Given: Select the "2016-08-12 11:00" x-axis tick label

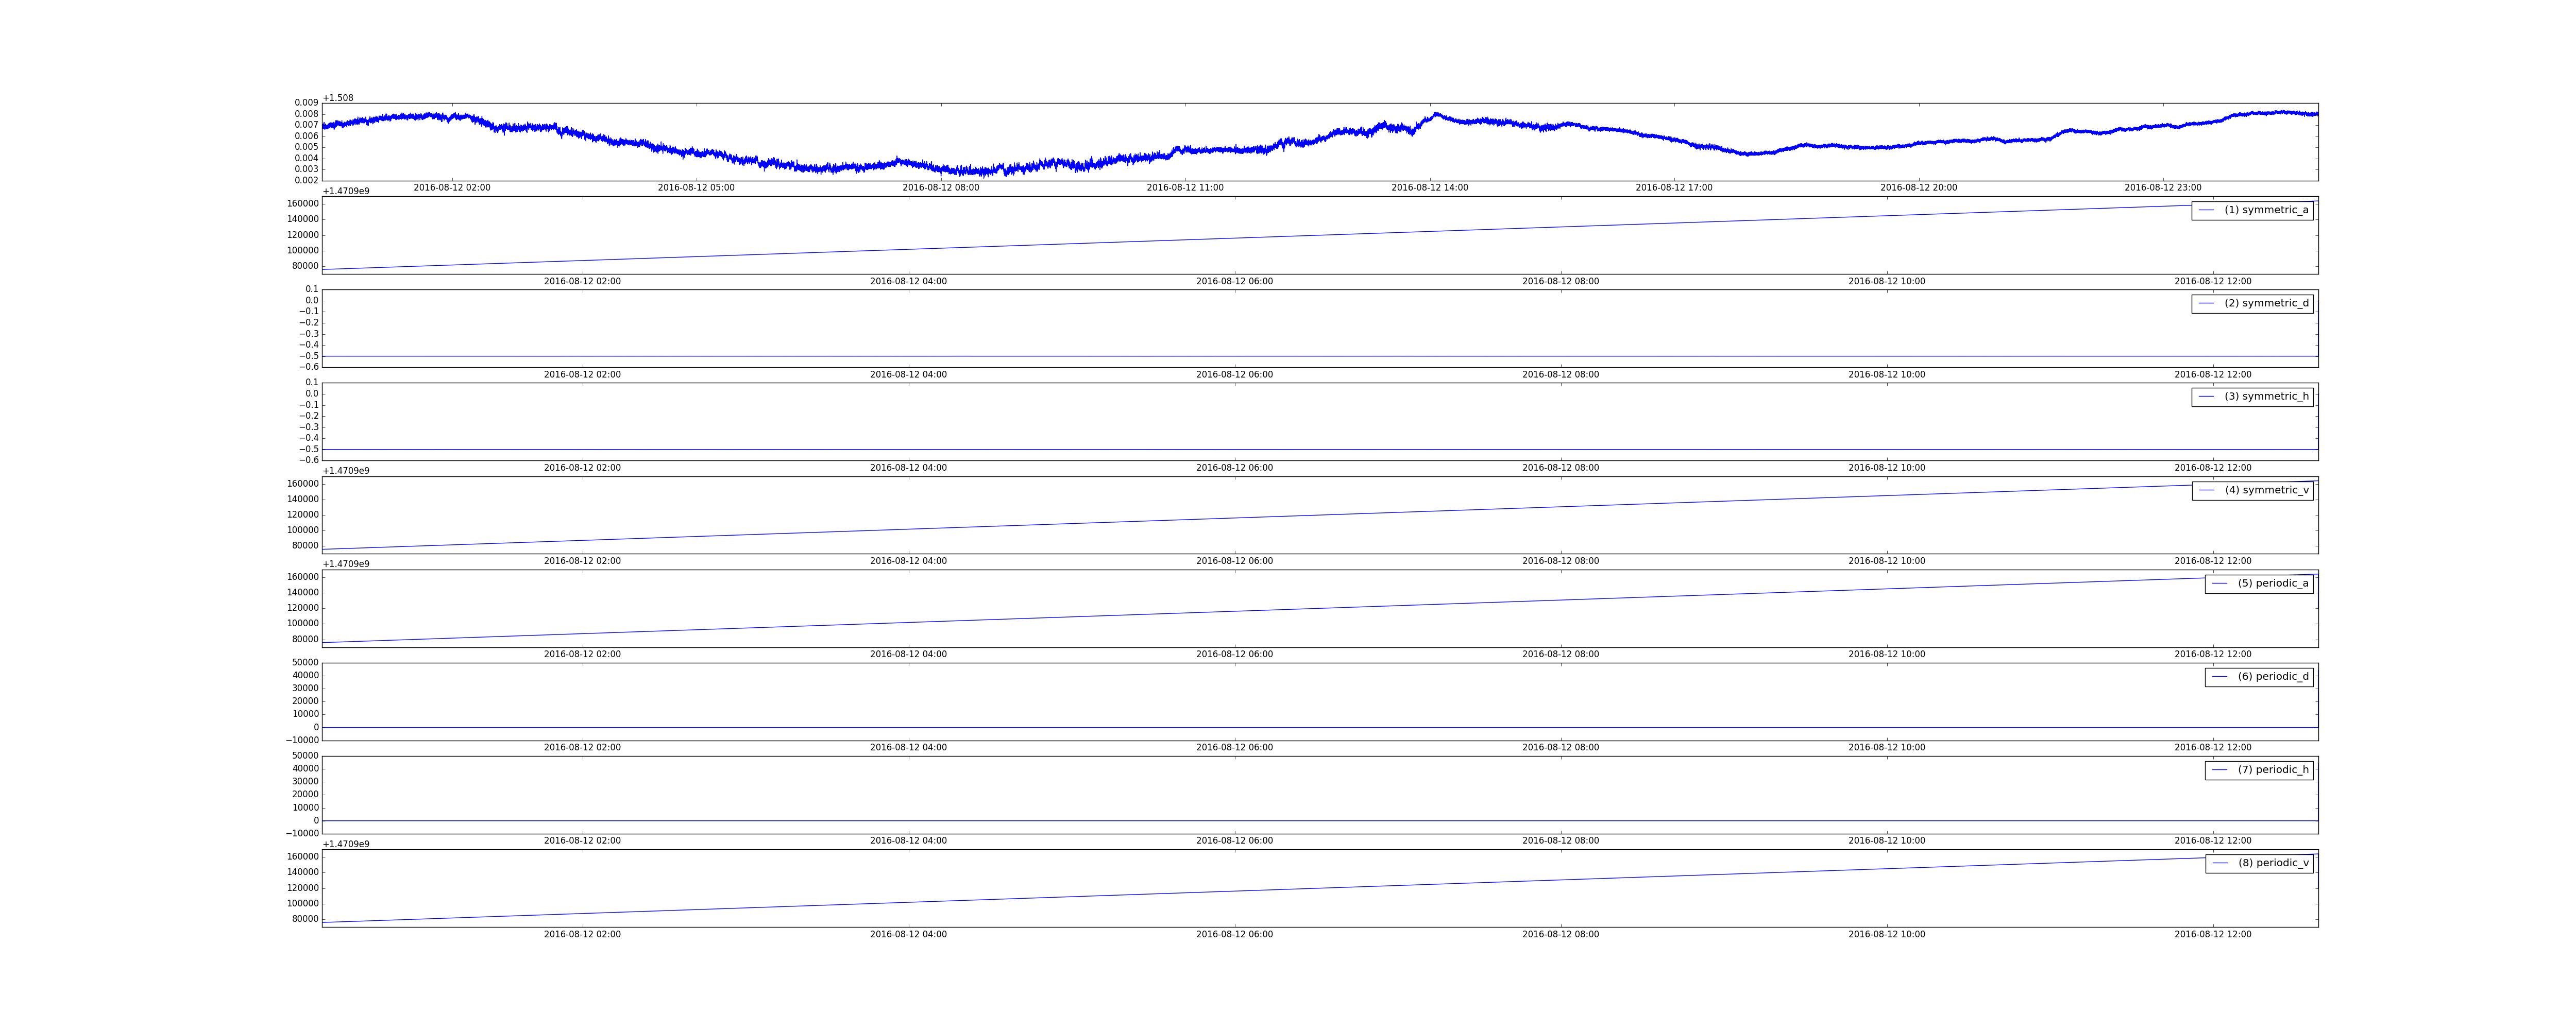Looking at the screenshot, I should coord(1185,188).
